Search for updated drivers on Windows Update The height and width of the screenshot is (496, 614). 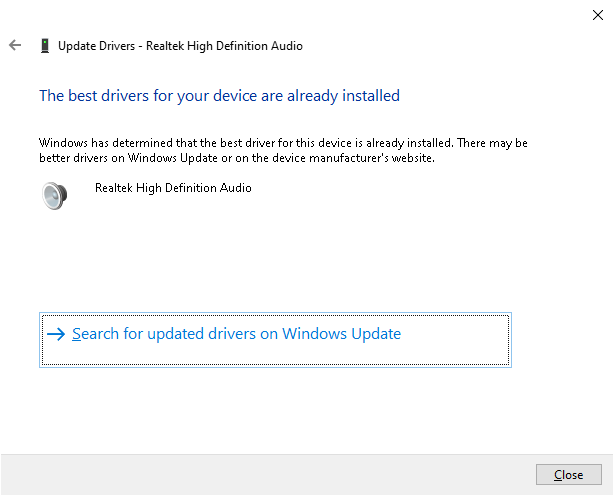pos(275,340)
